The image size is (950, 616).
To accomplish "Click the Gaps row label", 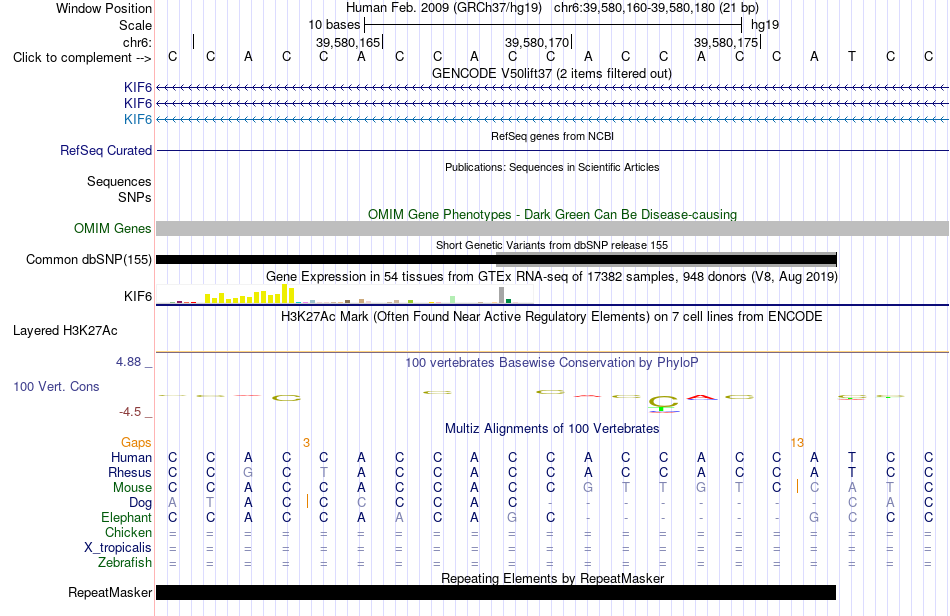I will tap(136, 443).
